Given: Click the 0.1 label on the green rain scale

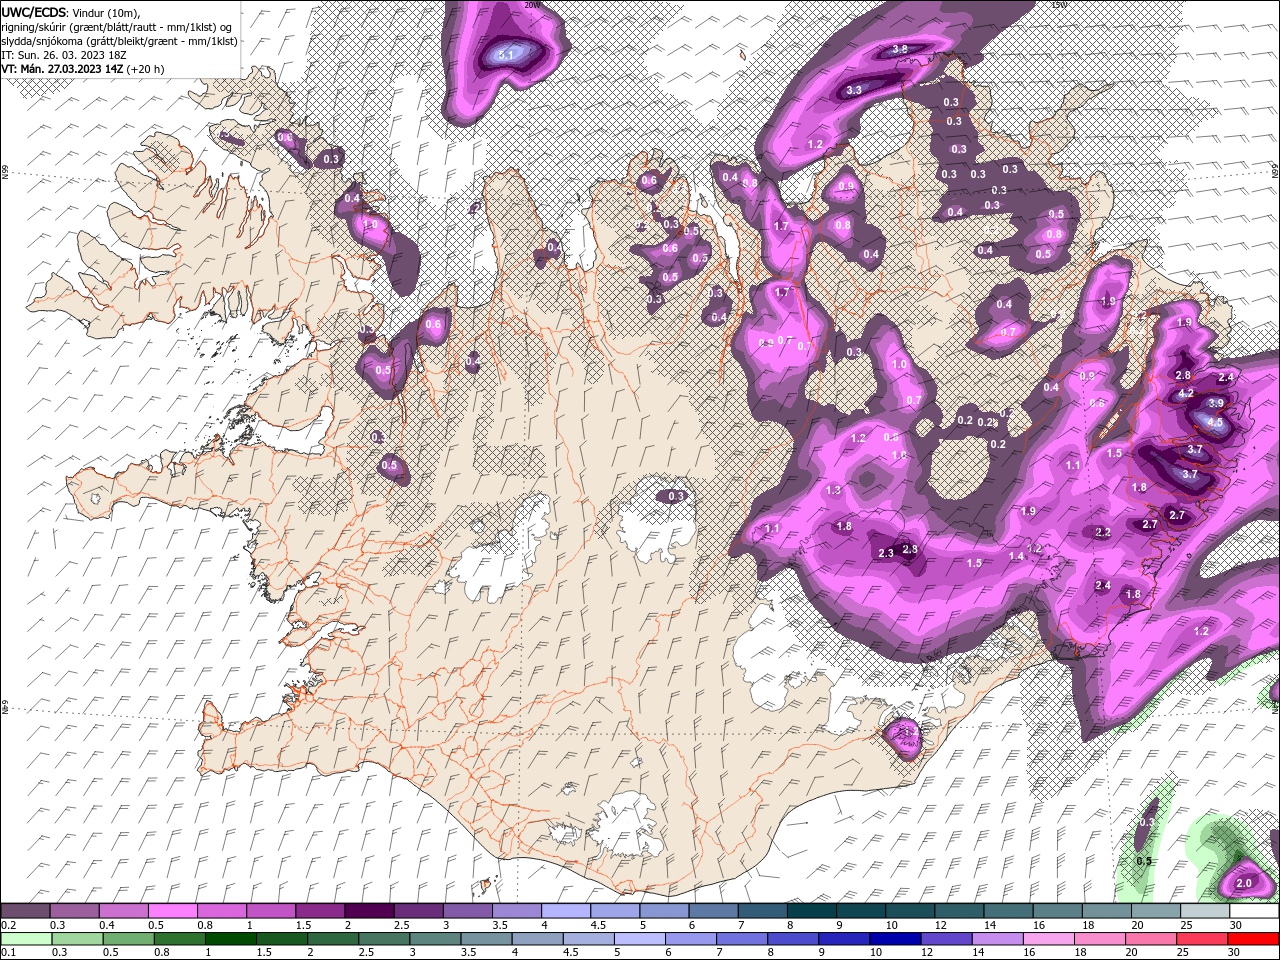Looking at the screenshot, I should [x=9, y=952].
